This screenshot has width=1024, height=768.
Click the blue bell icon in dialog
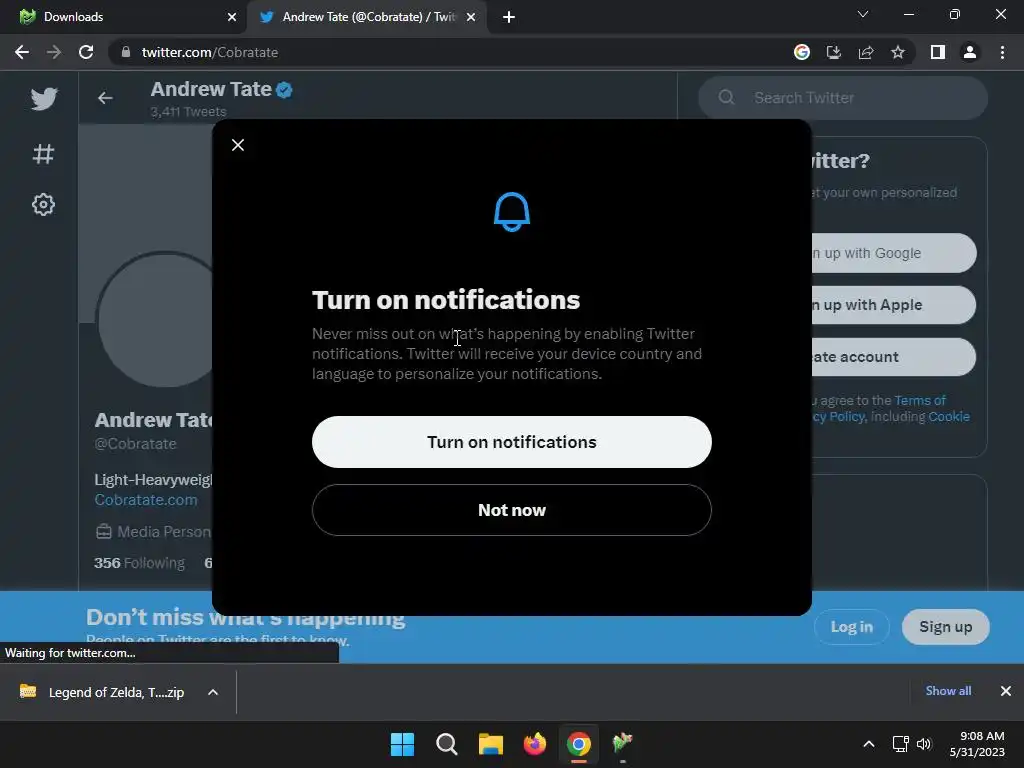click(x=512, y=212)
